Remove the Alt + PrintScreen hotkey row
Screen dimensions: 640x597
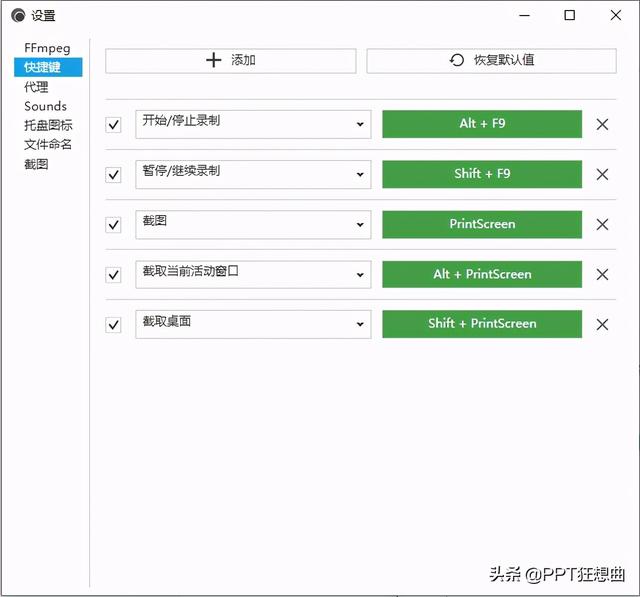[x=602, y=275]
